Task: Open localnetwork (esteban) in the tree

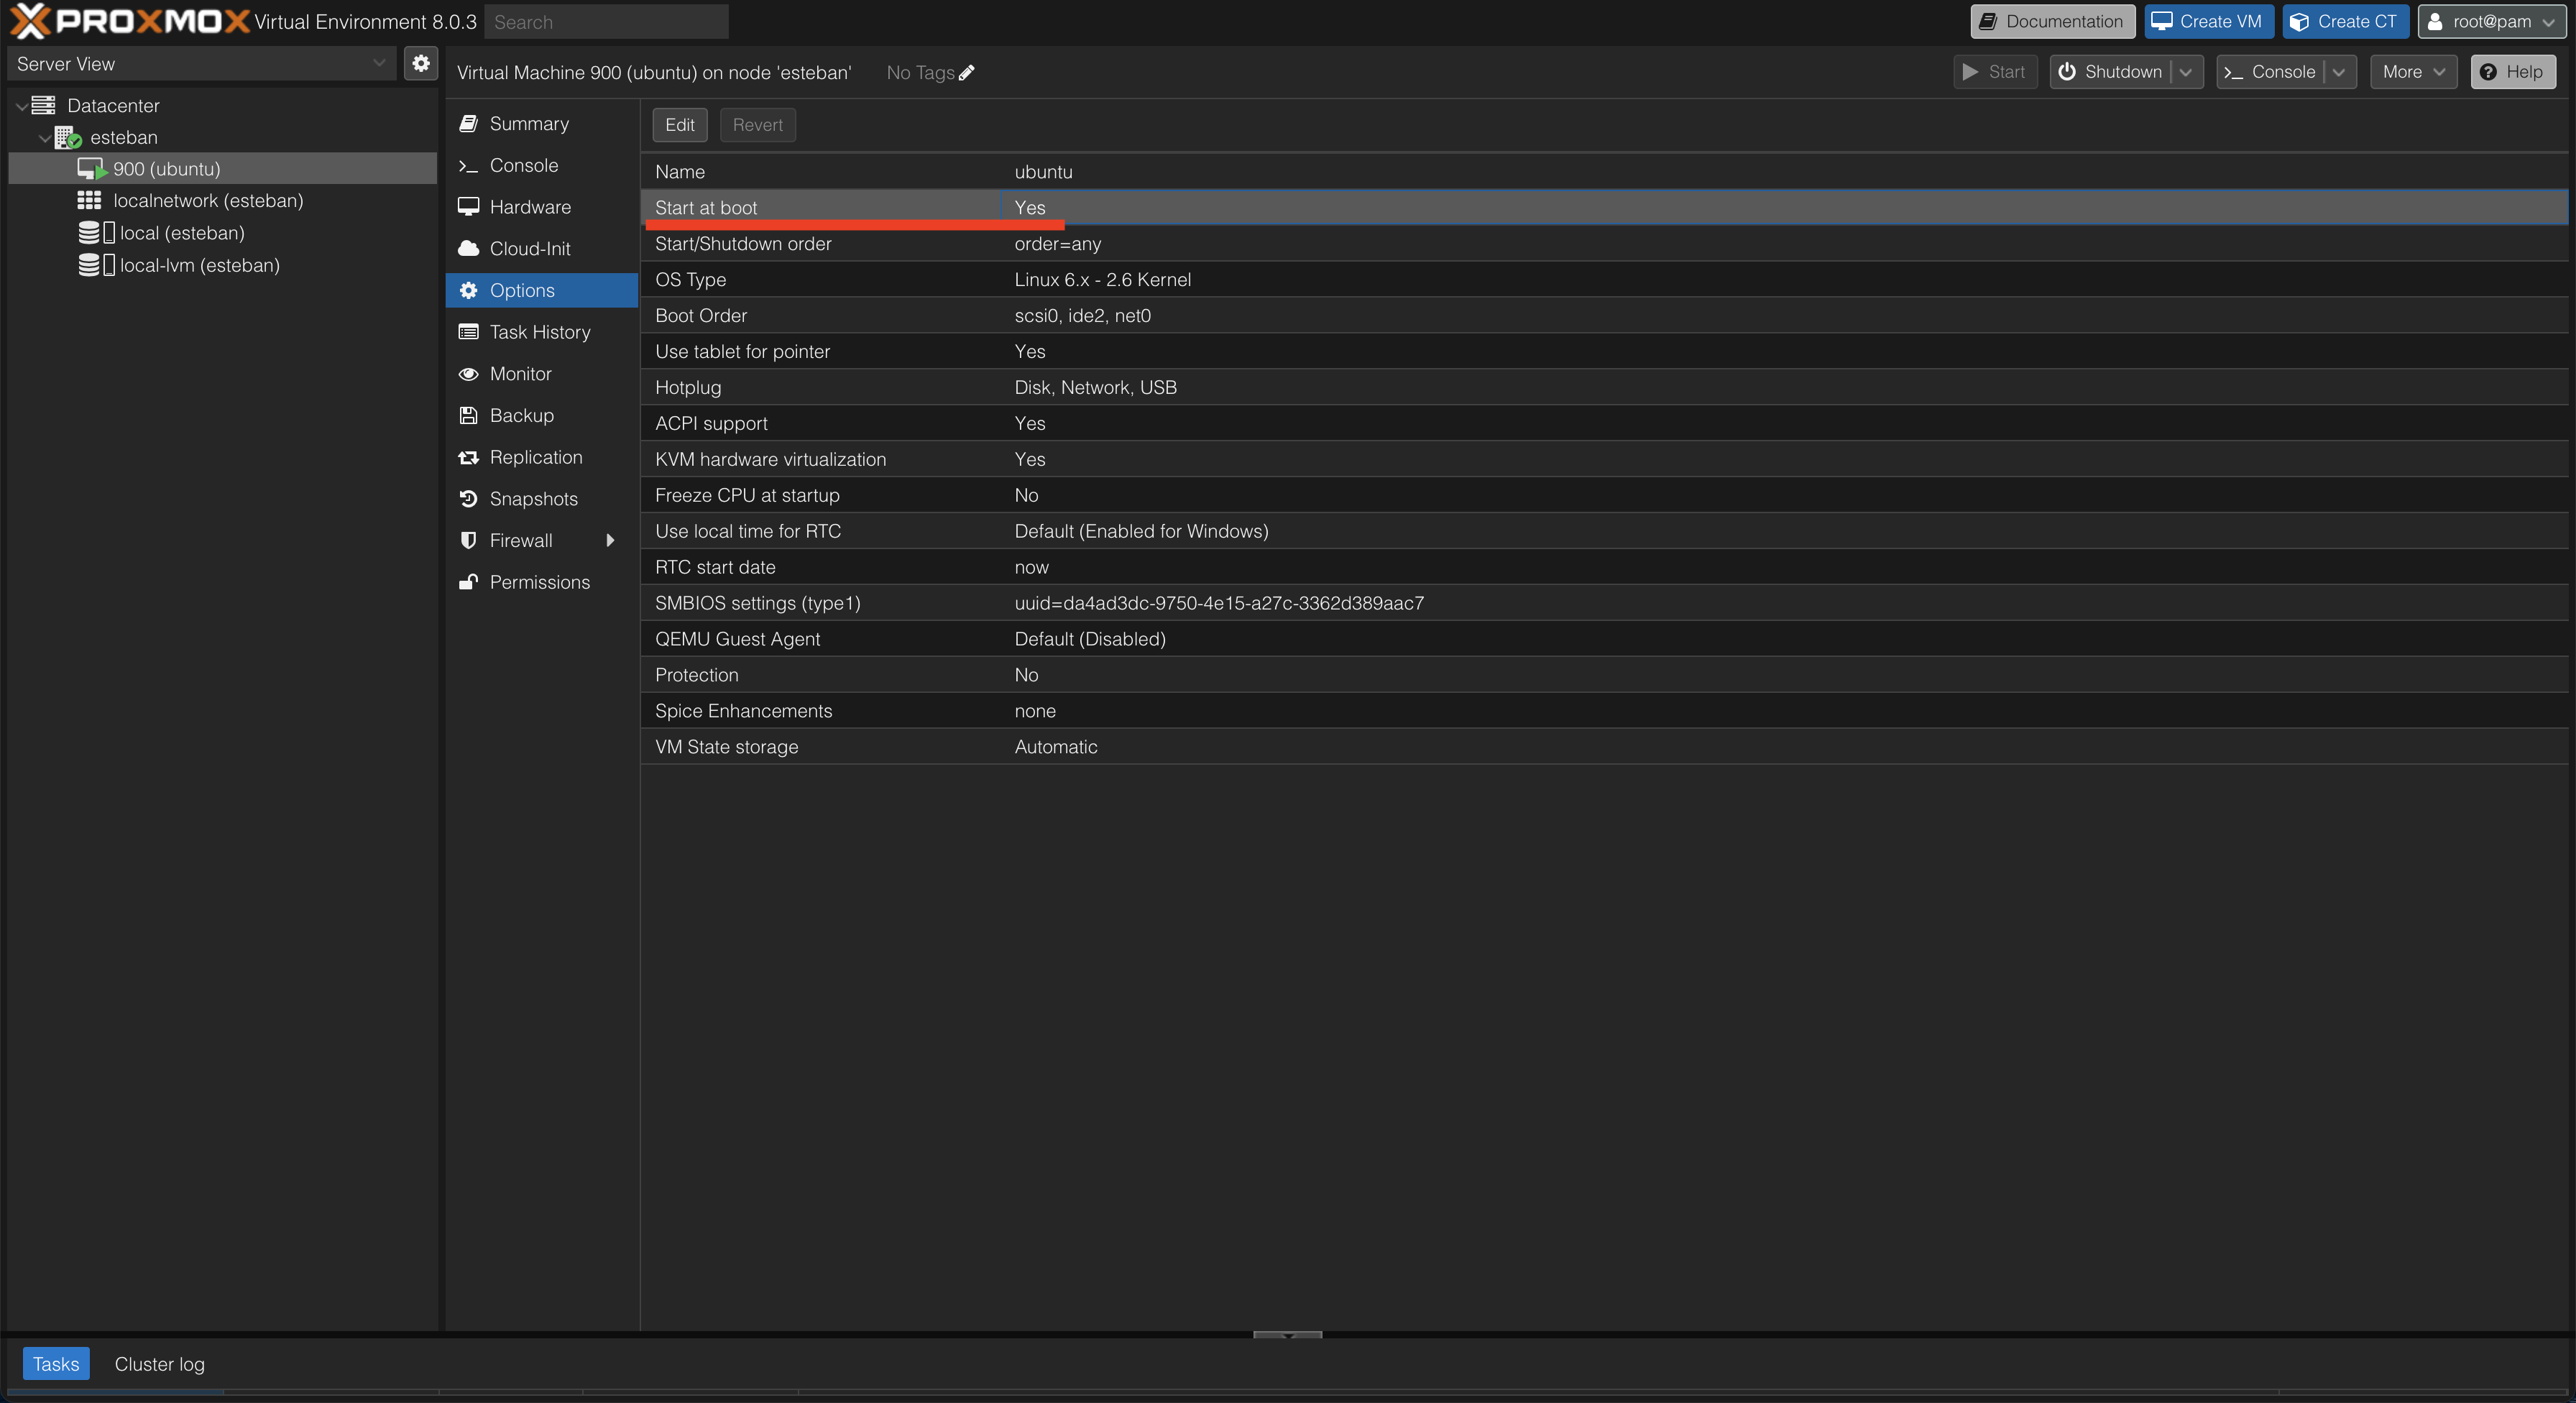Action: point(208,200)
